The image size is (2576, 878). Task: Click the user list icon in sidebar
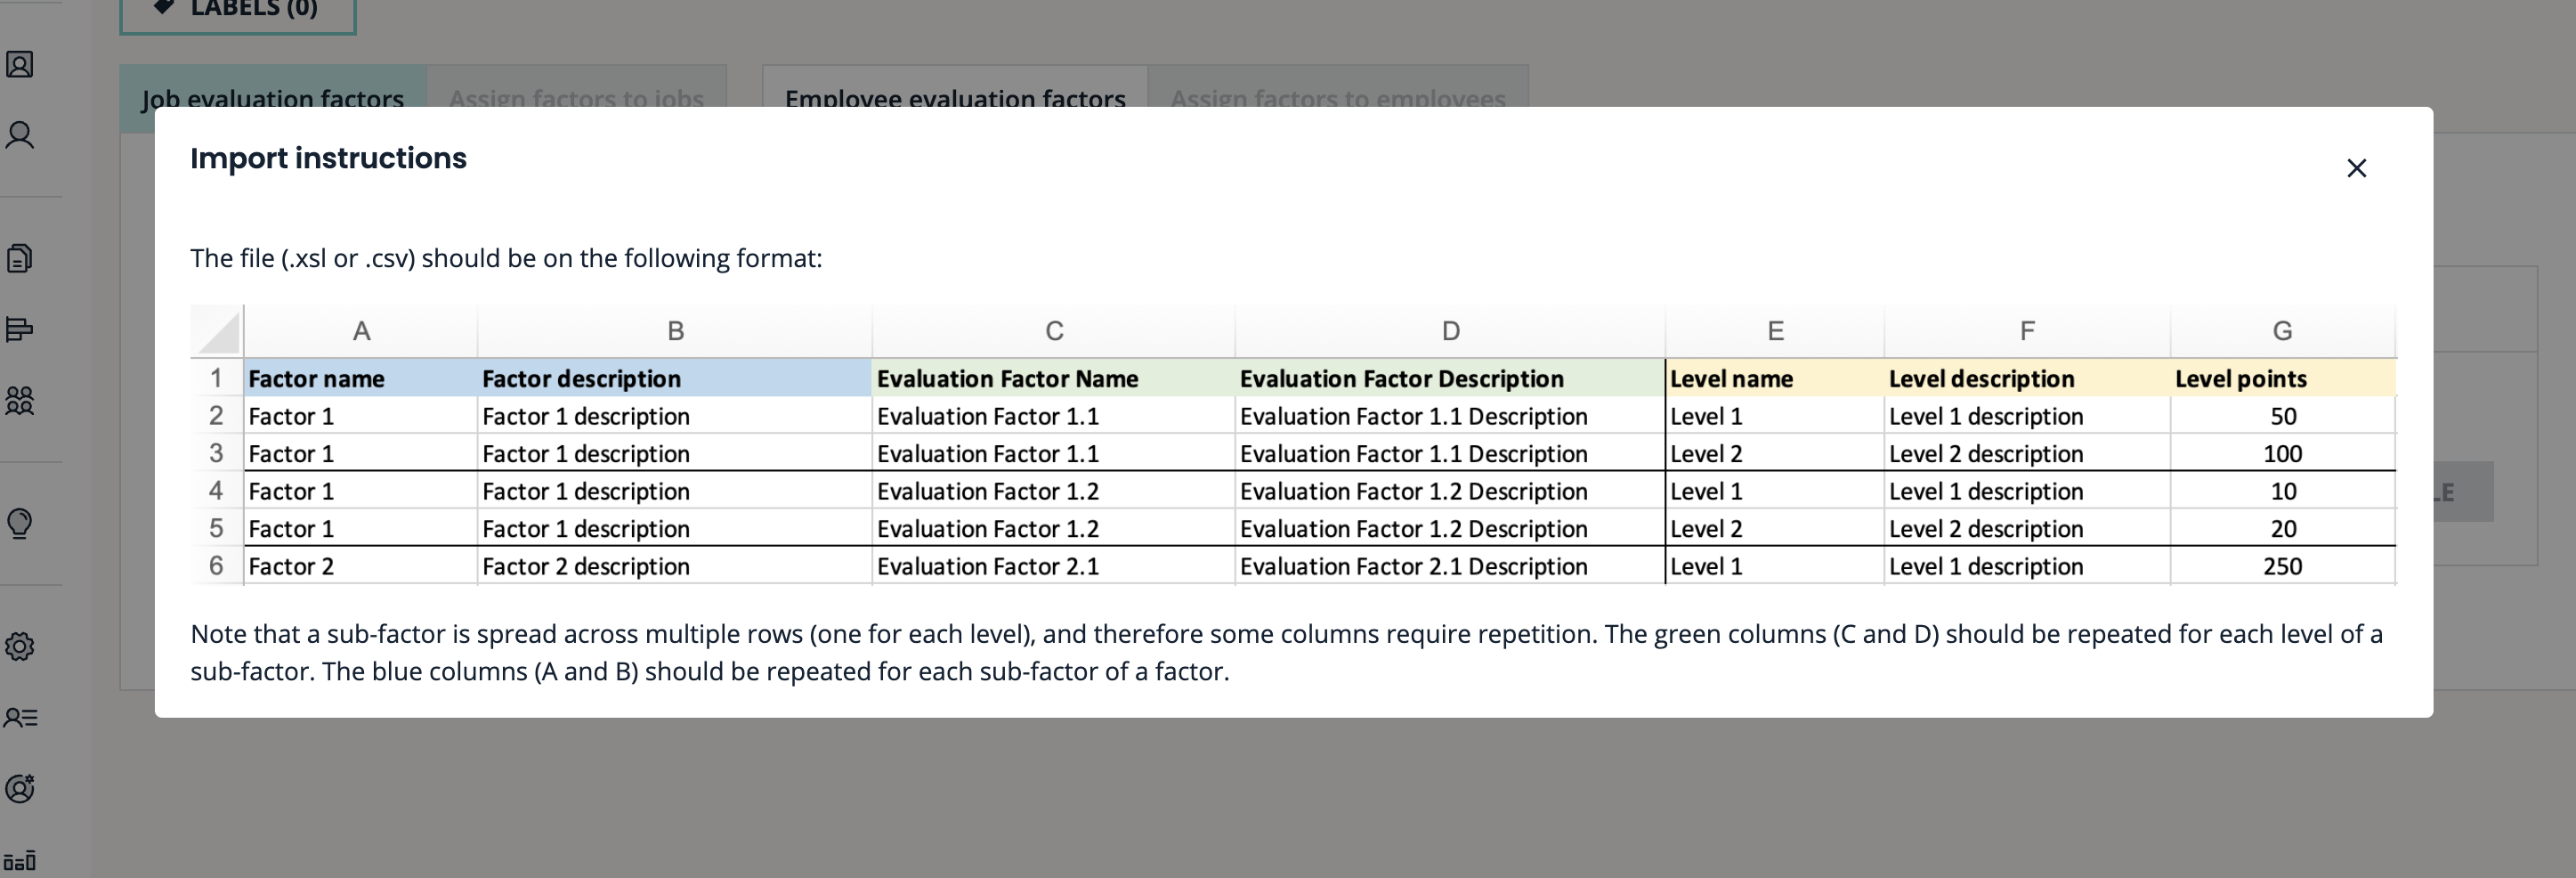20,717
